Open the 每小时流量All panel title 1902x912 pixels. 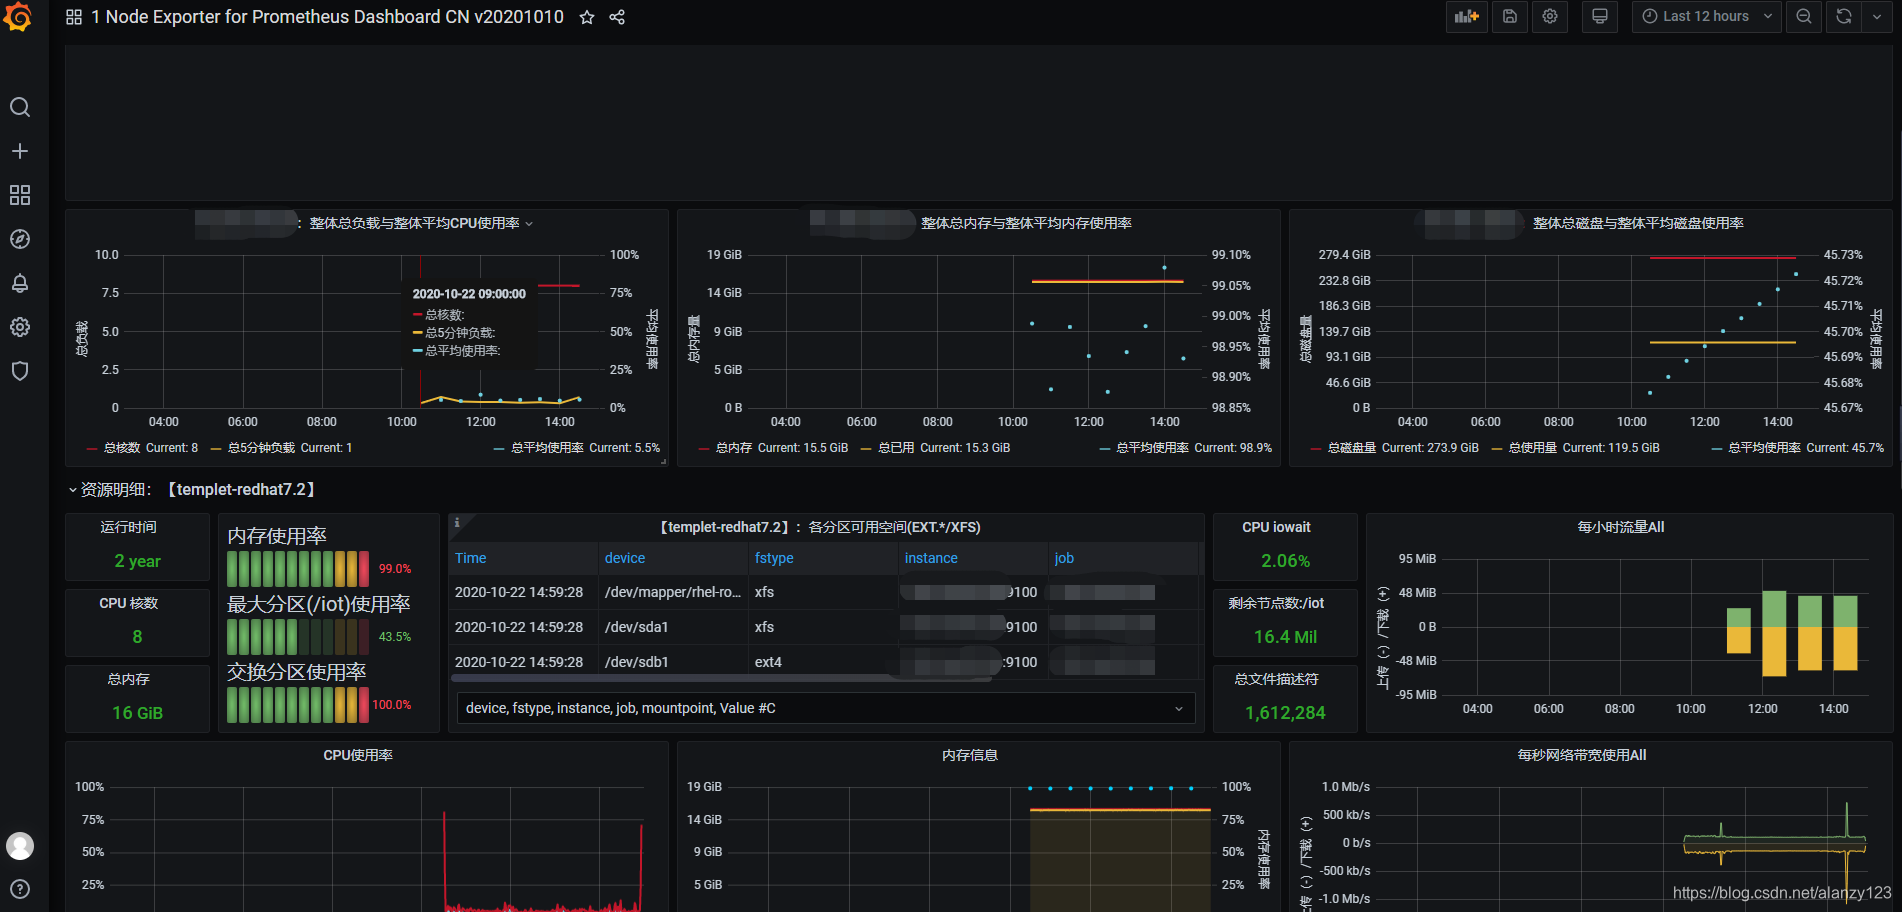tap(1620, 527)
